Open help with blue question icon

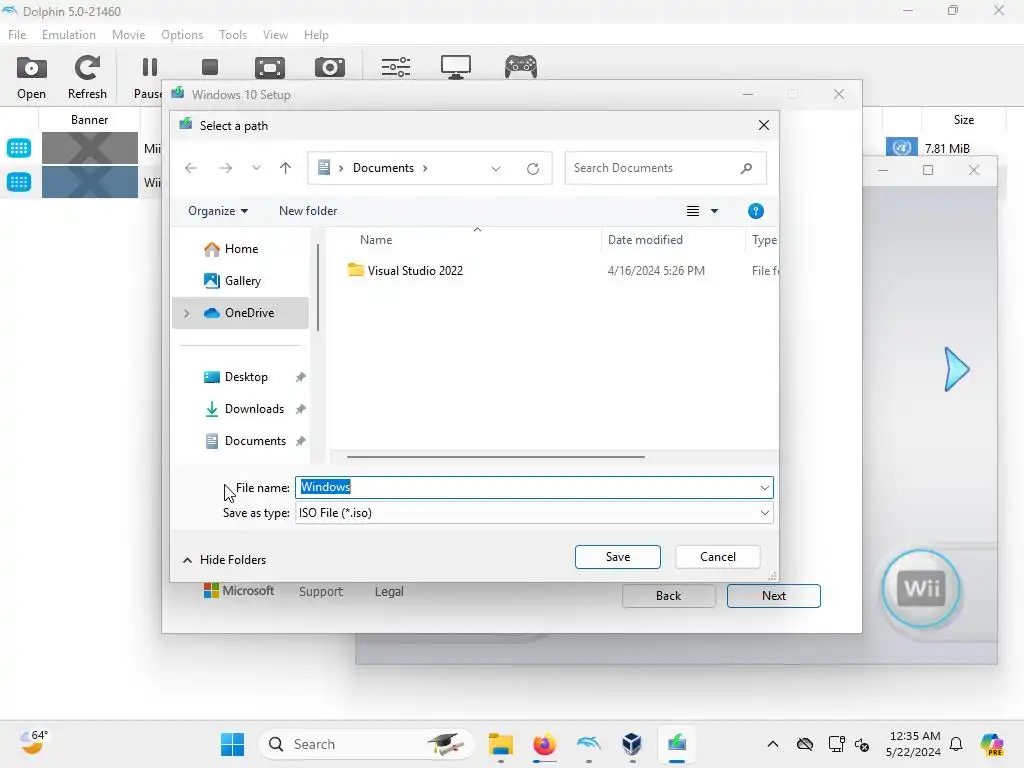coord(756,211)
